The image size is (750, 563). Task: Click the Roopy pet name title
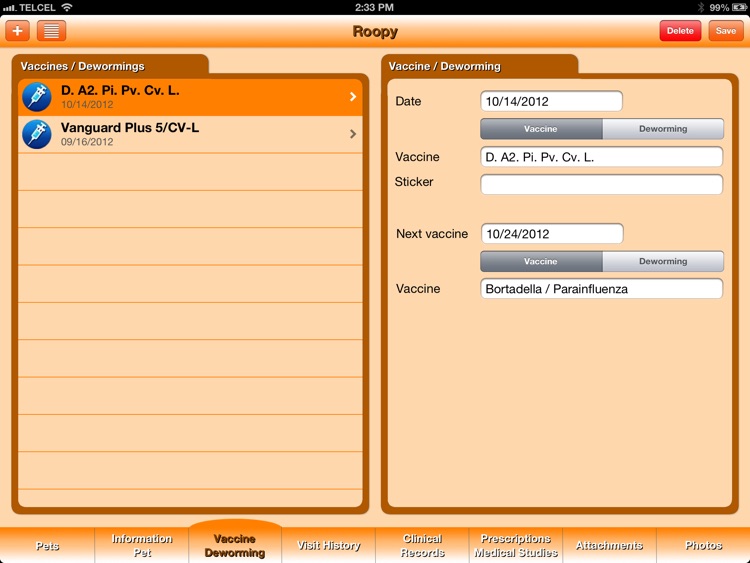(x=375, y=31)
